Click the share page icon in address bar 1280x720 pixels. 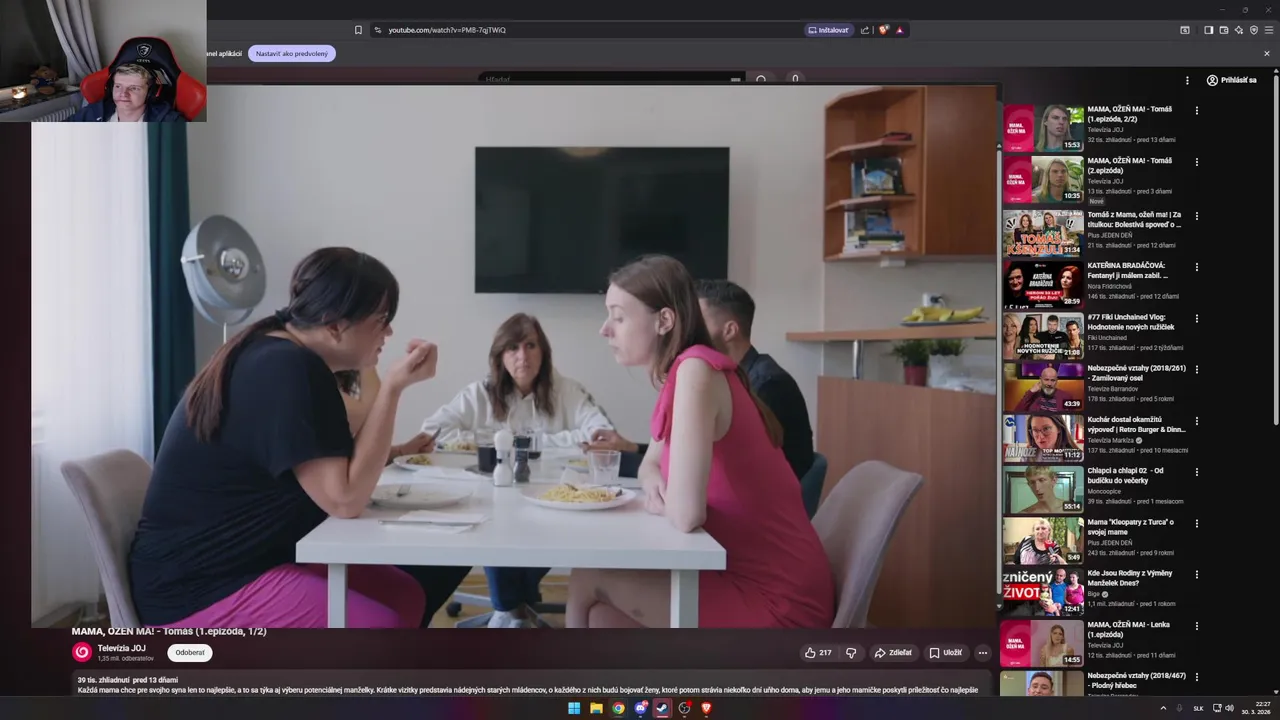tap(865, 30)
